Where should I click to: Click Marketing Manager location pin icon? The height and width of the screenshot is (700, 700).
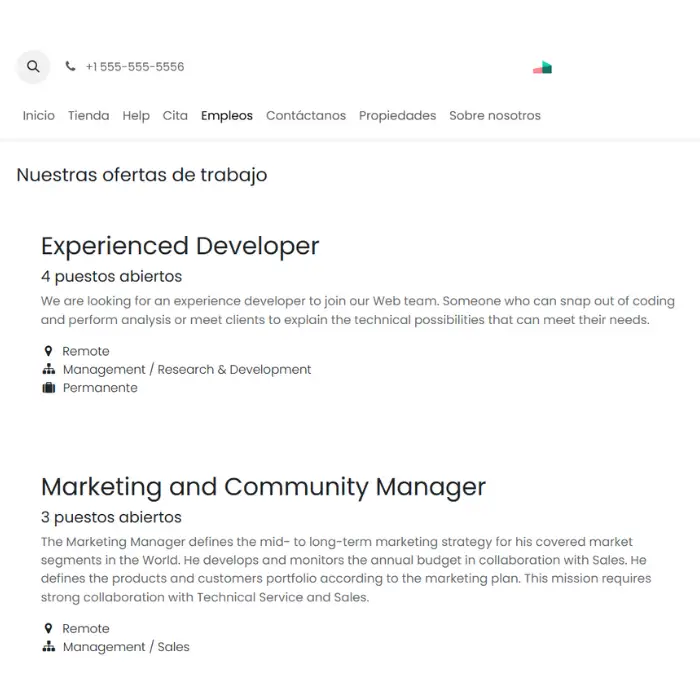click(48, 629)
